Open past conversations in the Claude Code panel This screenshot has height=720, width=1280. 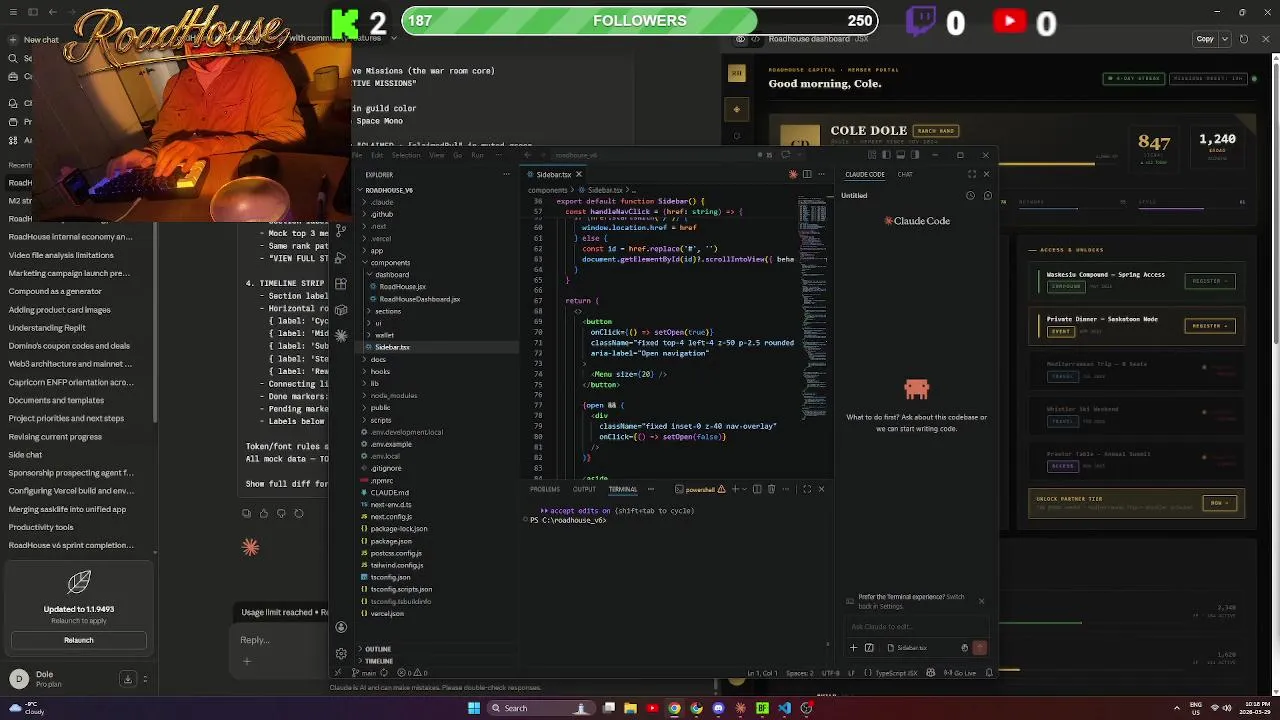tap(970, 196)
